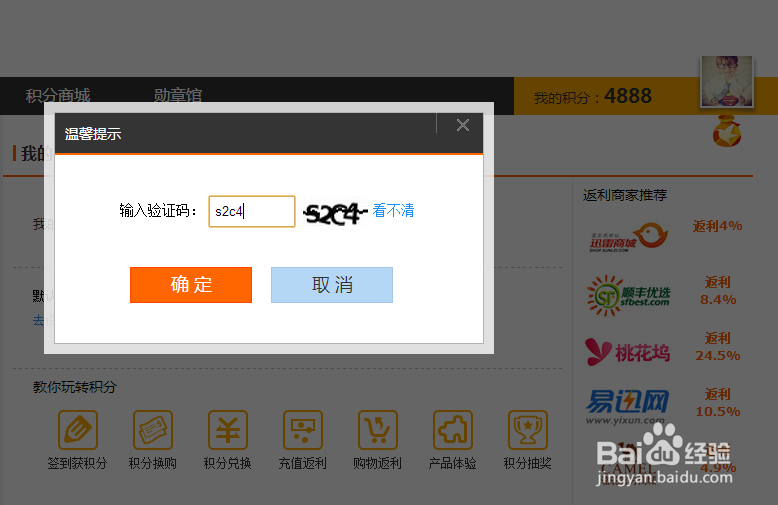Click the 看不清 refresh captcha link
Viewport: 778px width, 505px height.
393,210
